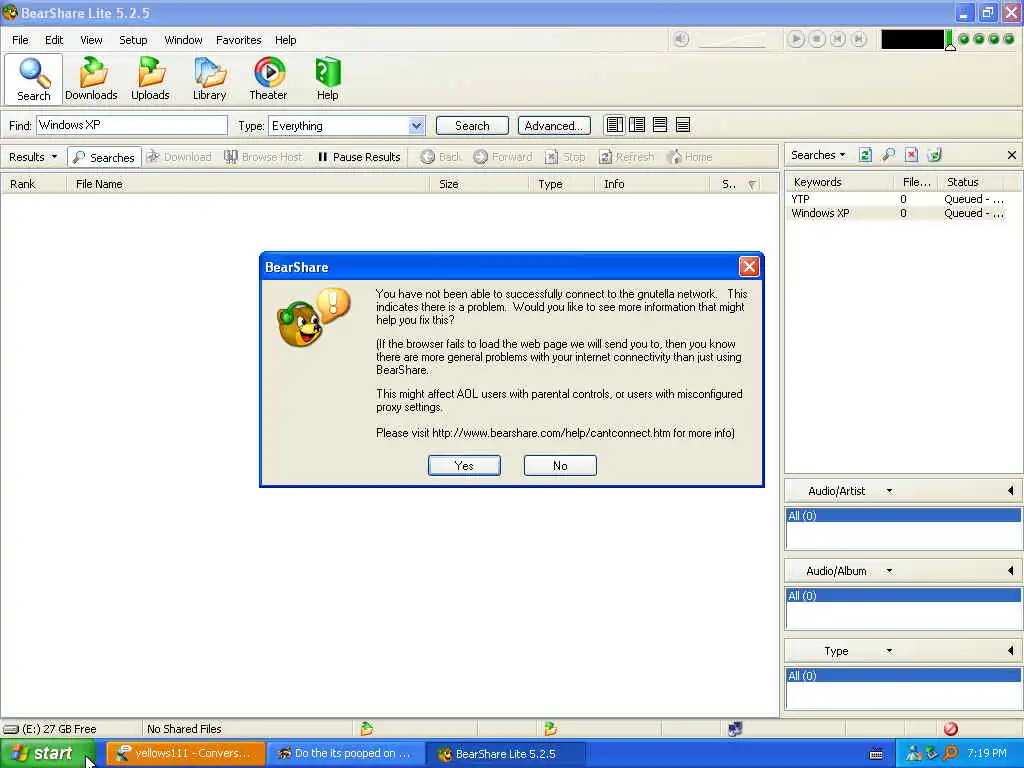Toggle the Searches pane button
Image resolution: width=1024 pixels, height=768 pixels.
(104, 157)
